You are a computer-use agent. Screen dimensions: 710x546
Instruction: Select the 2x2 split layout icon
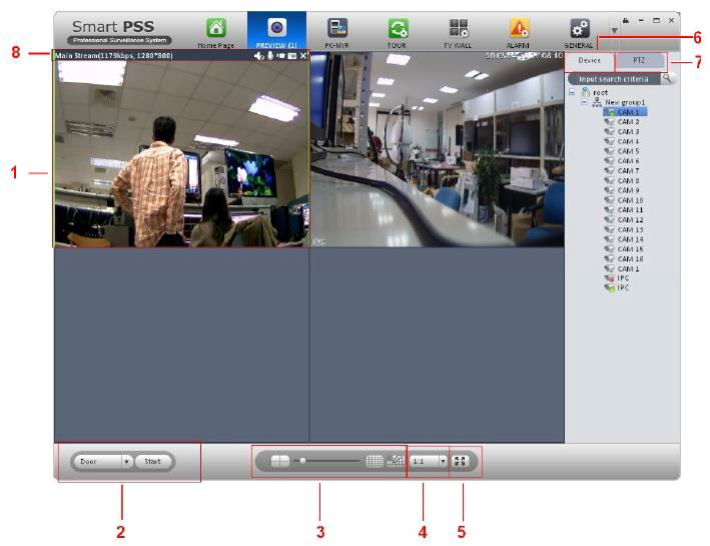[x=280, y=462]
